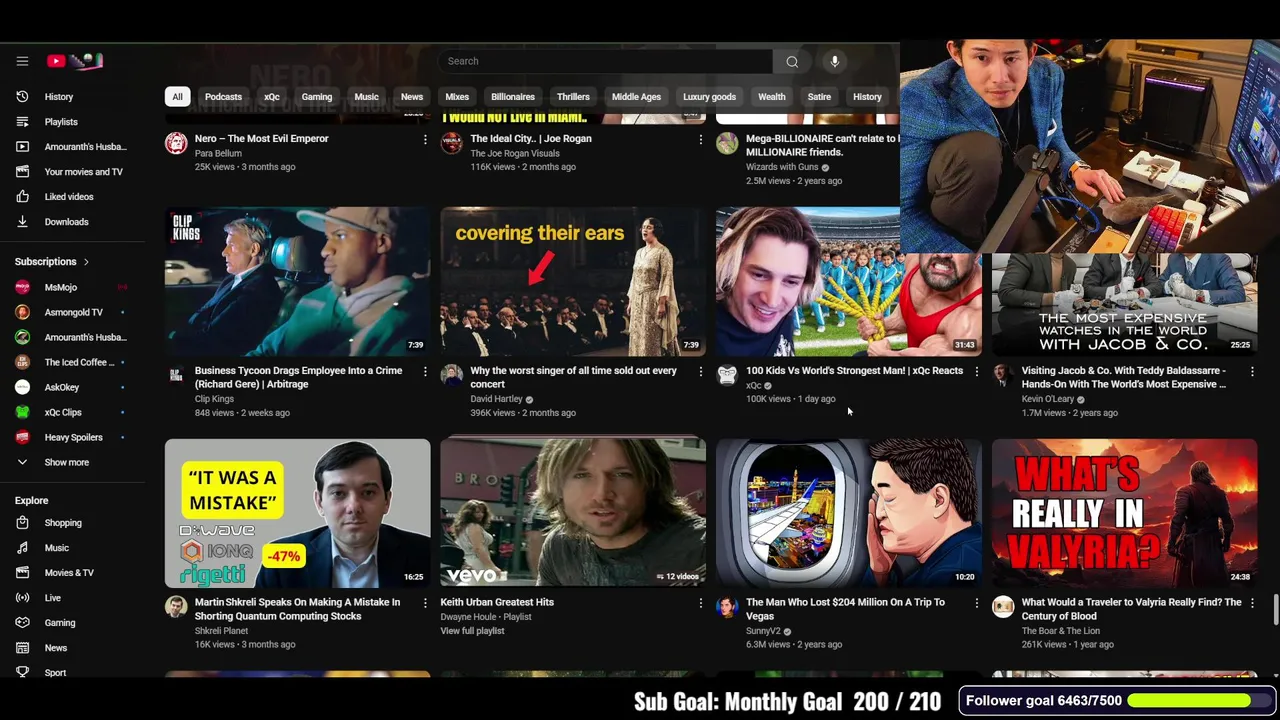Open The Boar & The Lion channel link

(1061, 631)
